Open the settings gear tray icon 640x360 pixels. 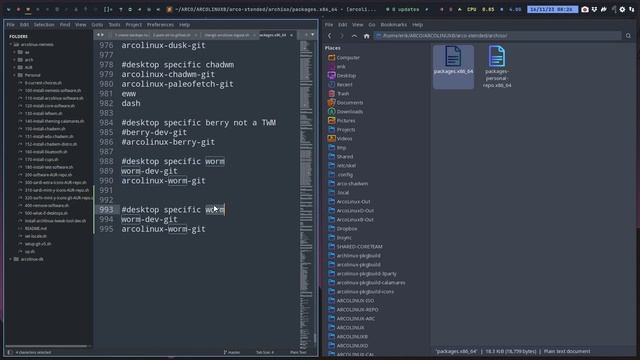point(622,9)
